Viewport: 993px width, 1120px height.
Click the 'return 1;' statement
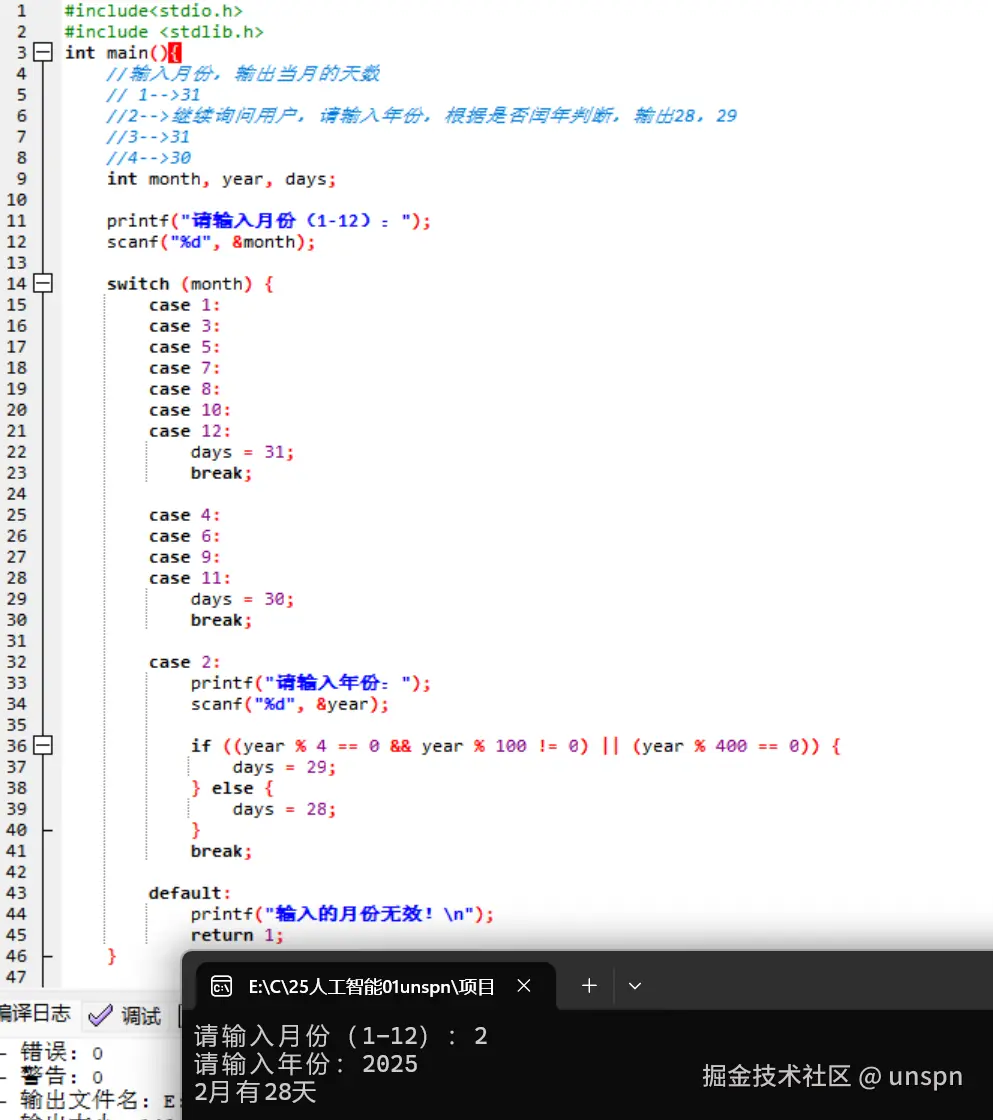tap(237, 935)
